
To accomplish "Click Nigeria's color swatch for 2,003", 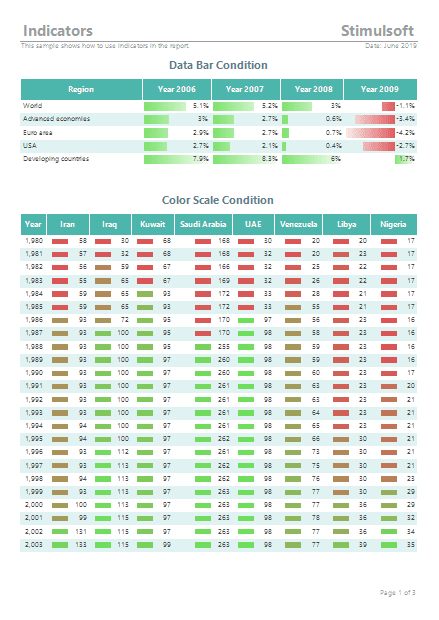I will [x=389, y=545].
